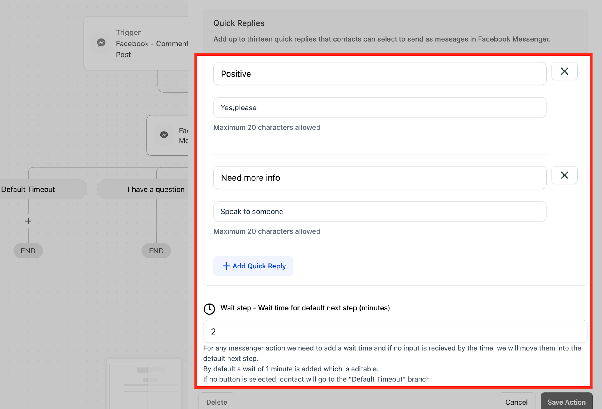Click the Messenger icon in the Facebook action node

(164, 134)
